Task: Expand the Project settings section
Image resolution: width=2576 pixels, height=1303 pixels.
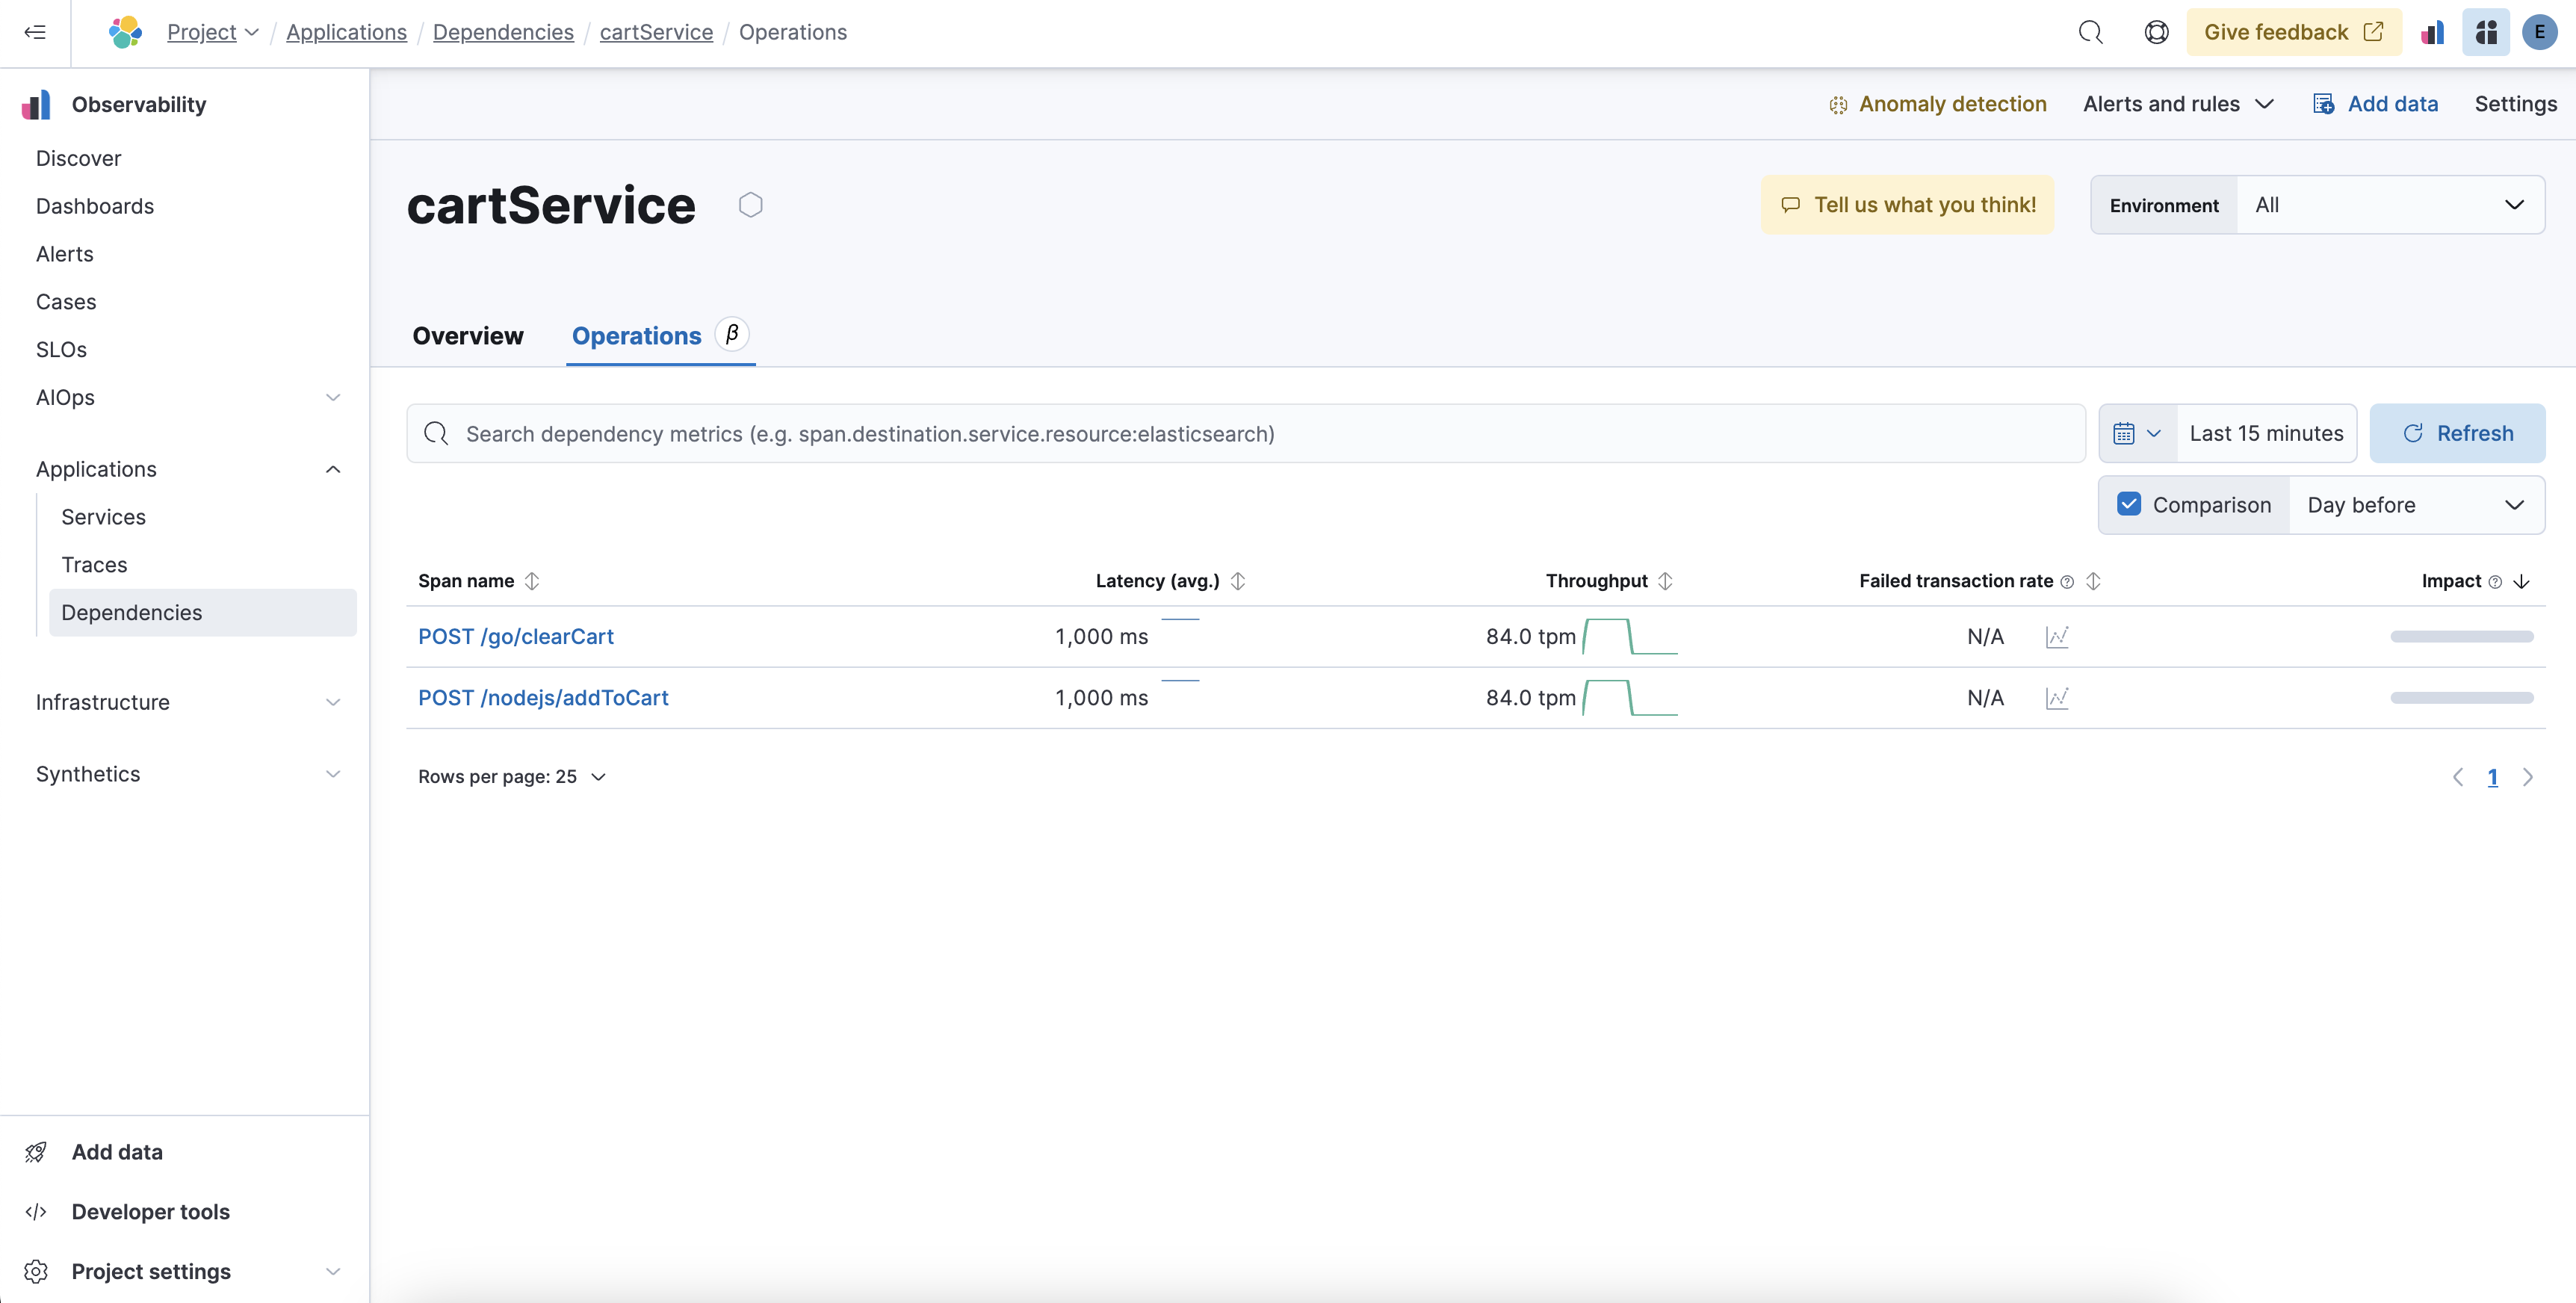Action: [333, 1272]
